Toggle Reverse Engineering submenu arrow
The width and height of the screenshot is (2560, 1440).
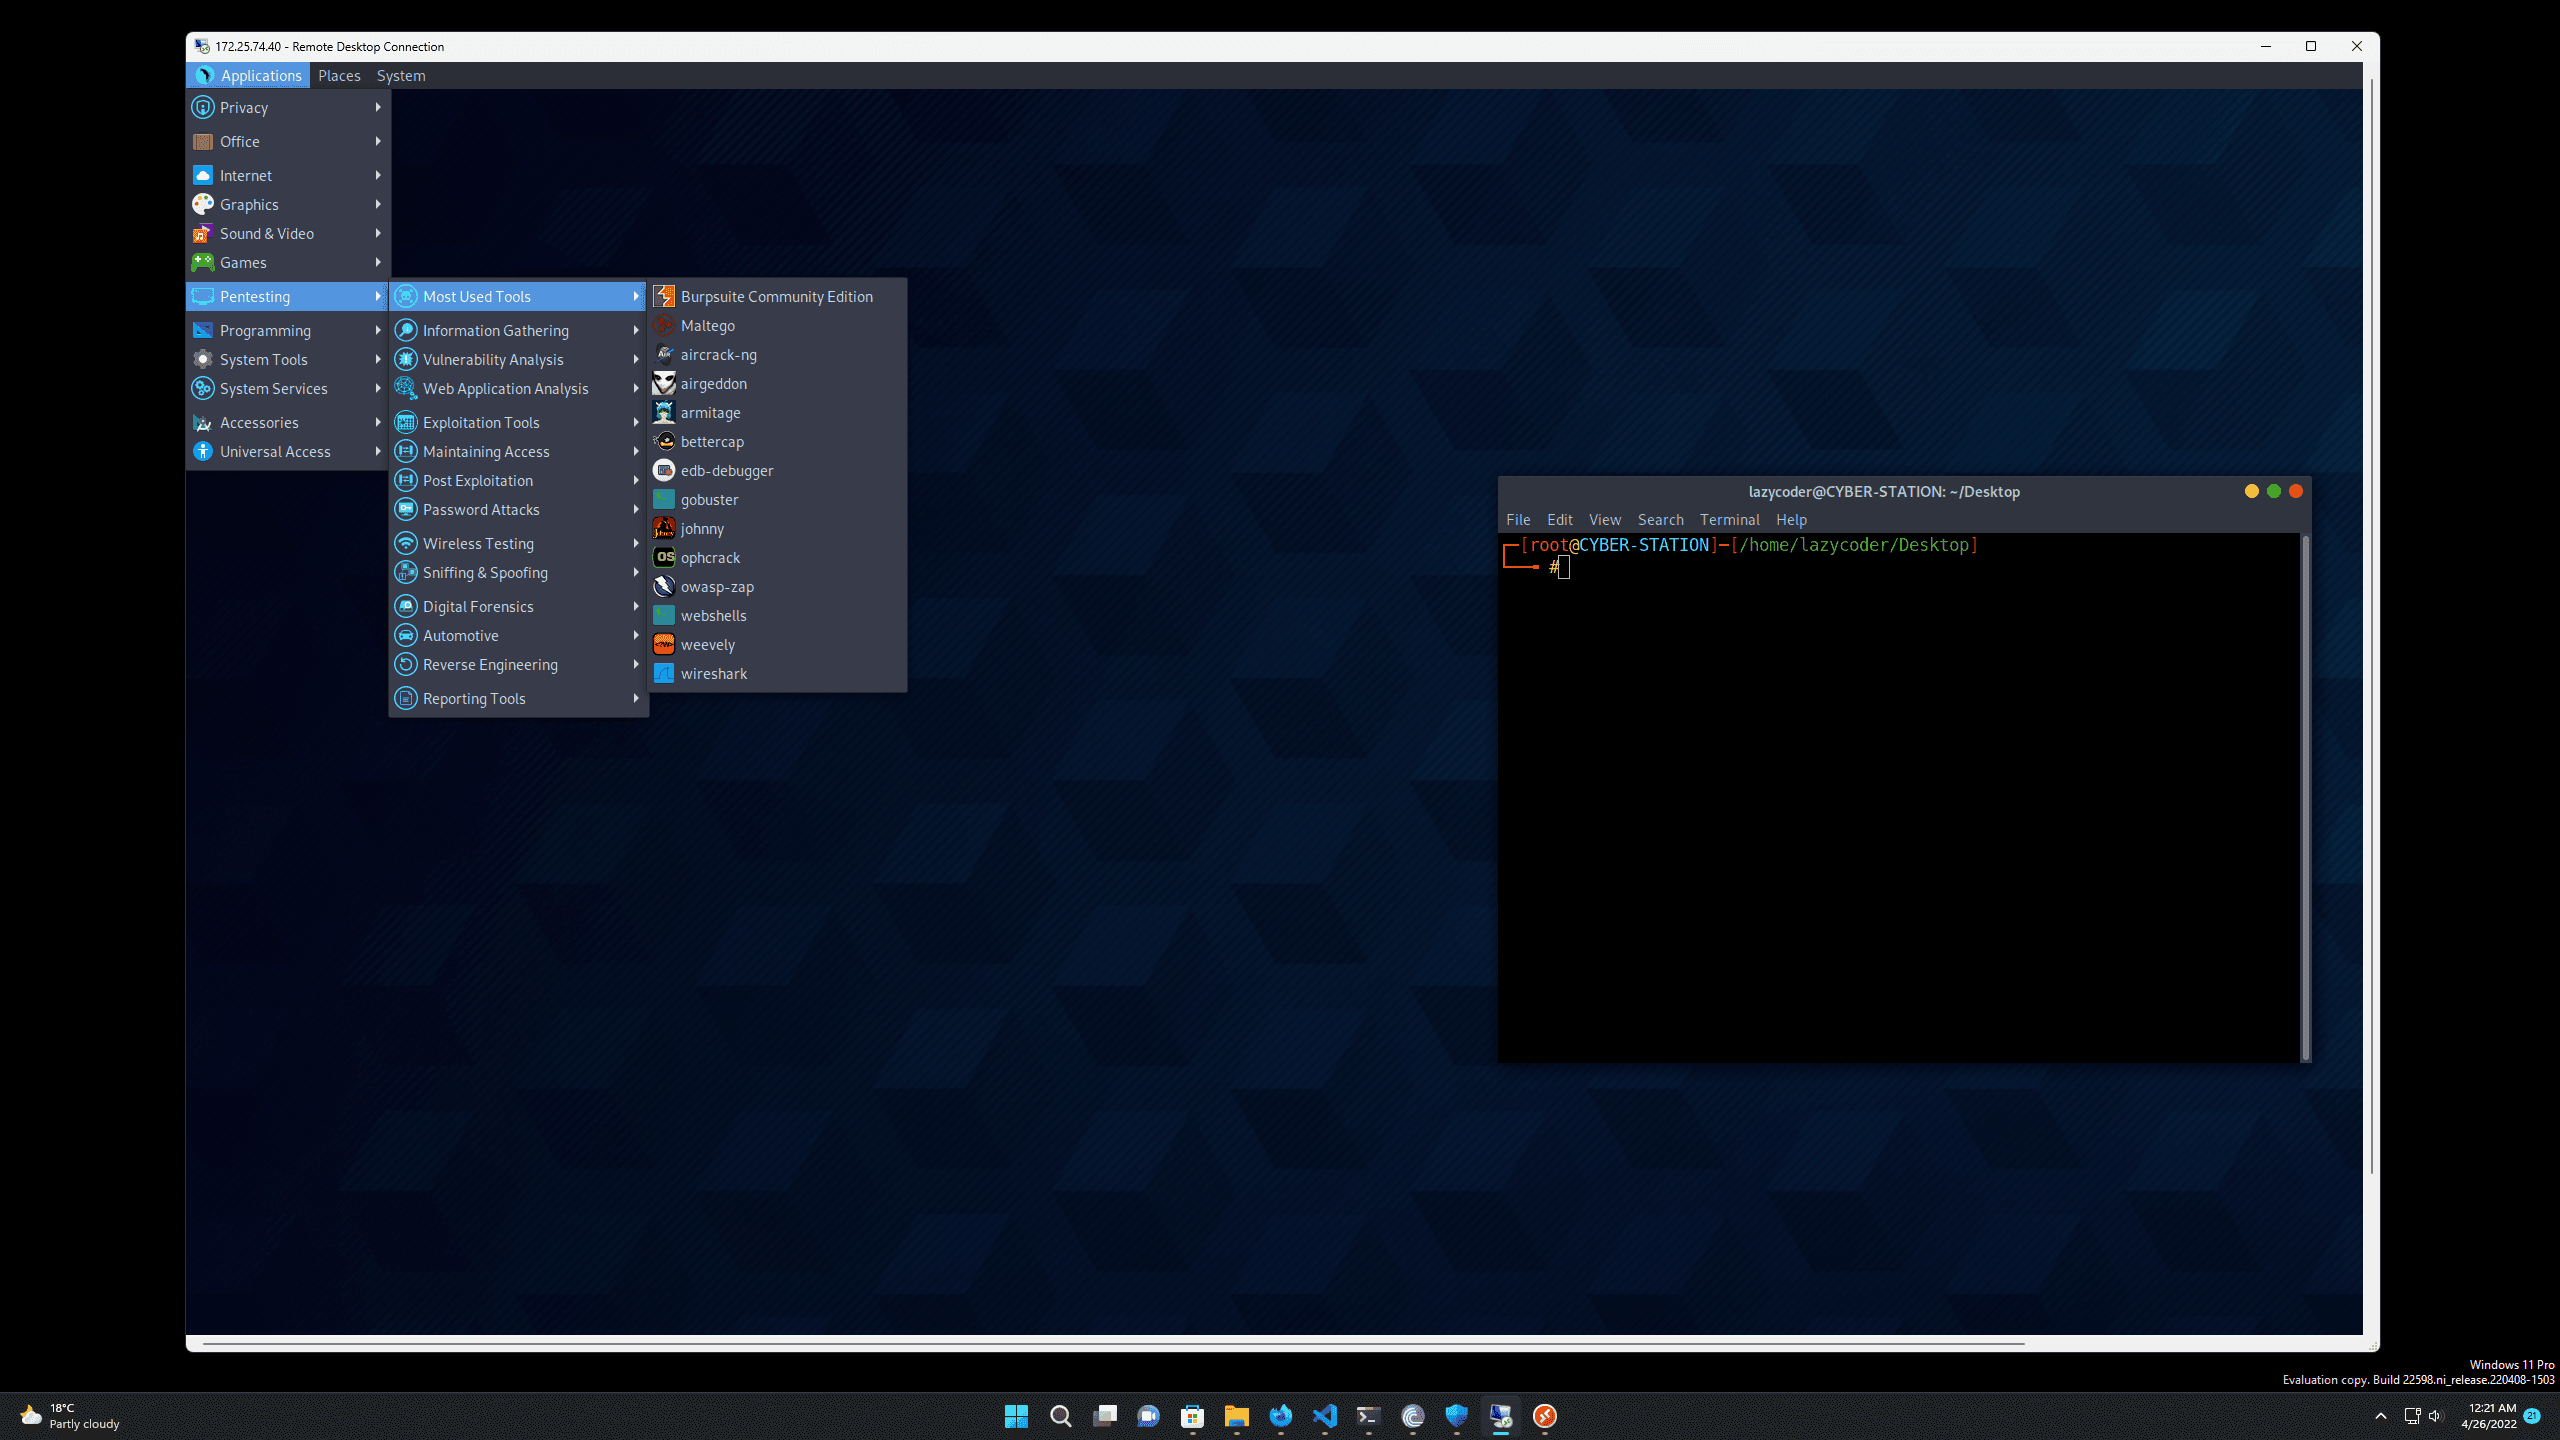pyautogui.click(x=636, y=665)
